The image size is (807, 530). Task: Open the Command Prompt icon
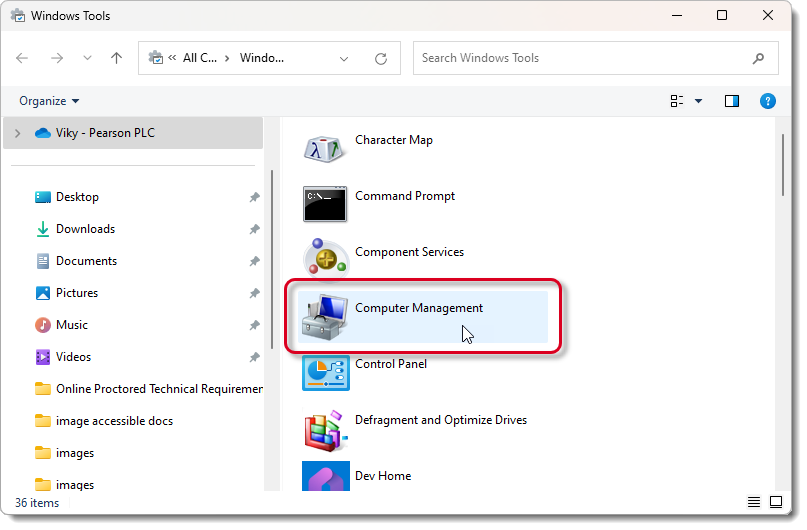click(327, 205)
